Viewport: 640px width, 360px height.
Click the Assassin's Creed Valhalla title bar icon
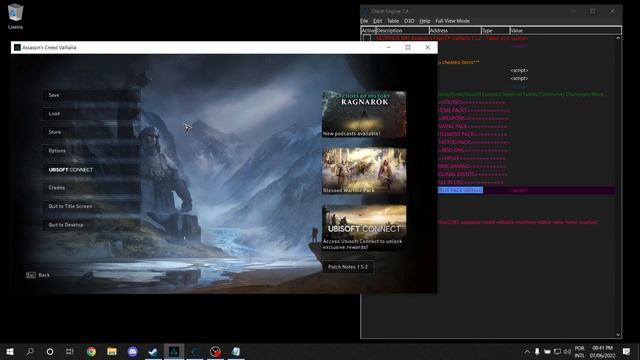click(17, 47)
